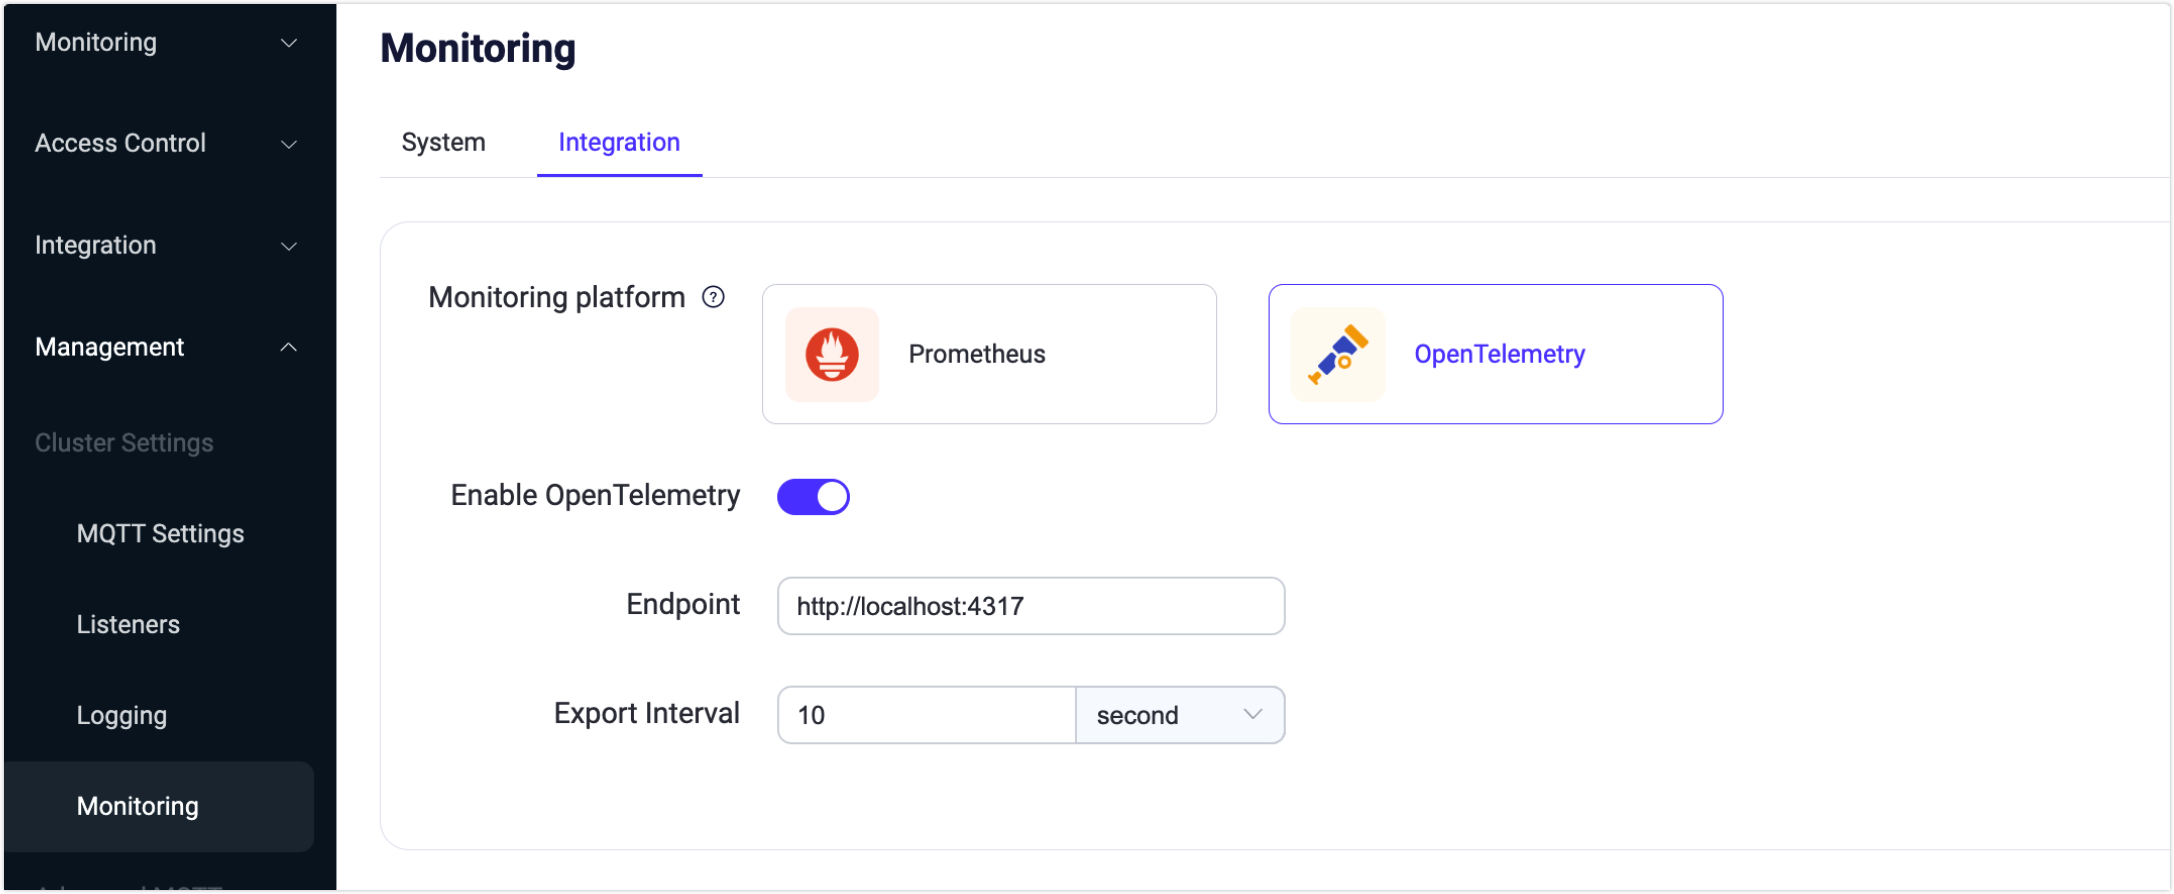Expand the Integration sidebar section
This screenshot has height=894, width=2174.
[x=166, y=246]
